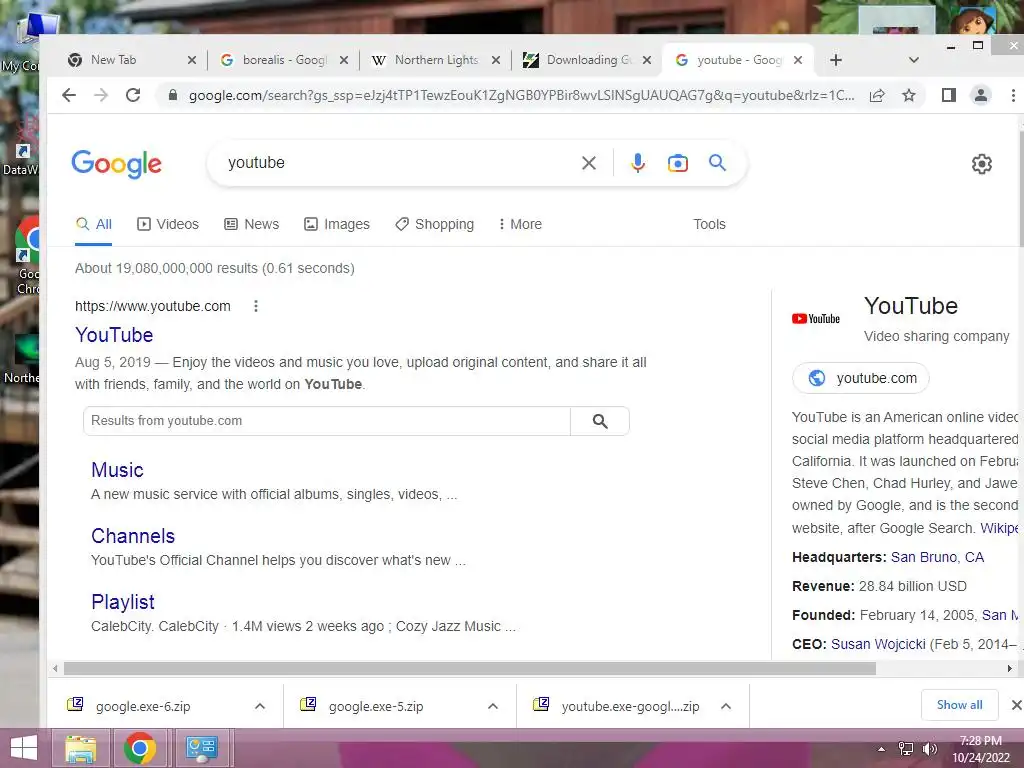Open the google.exe-5.zip download
Image resolution: width=1024 pixels, height=768 pixels.
pos(376,706)
